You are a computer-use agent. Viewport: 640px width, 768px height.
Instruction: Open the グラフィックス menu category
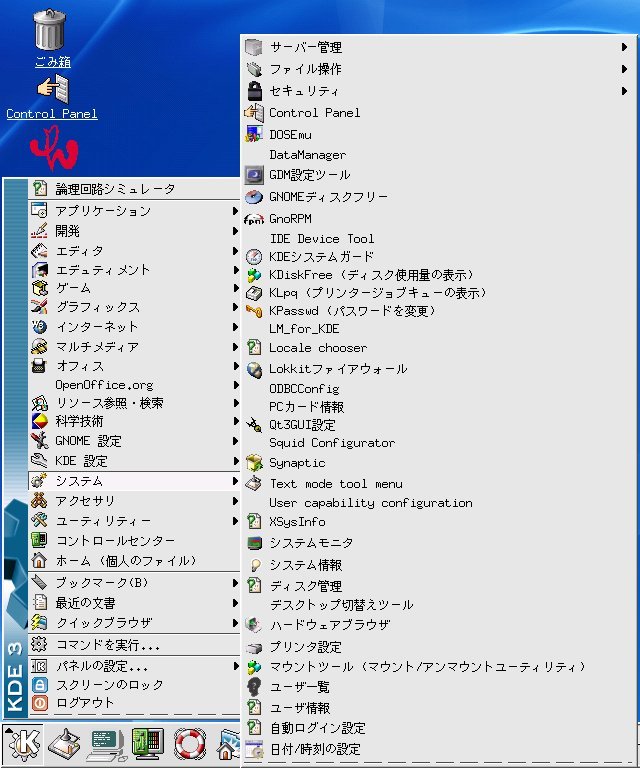(x=134, y=307)
